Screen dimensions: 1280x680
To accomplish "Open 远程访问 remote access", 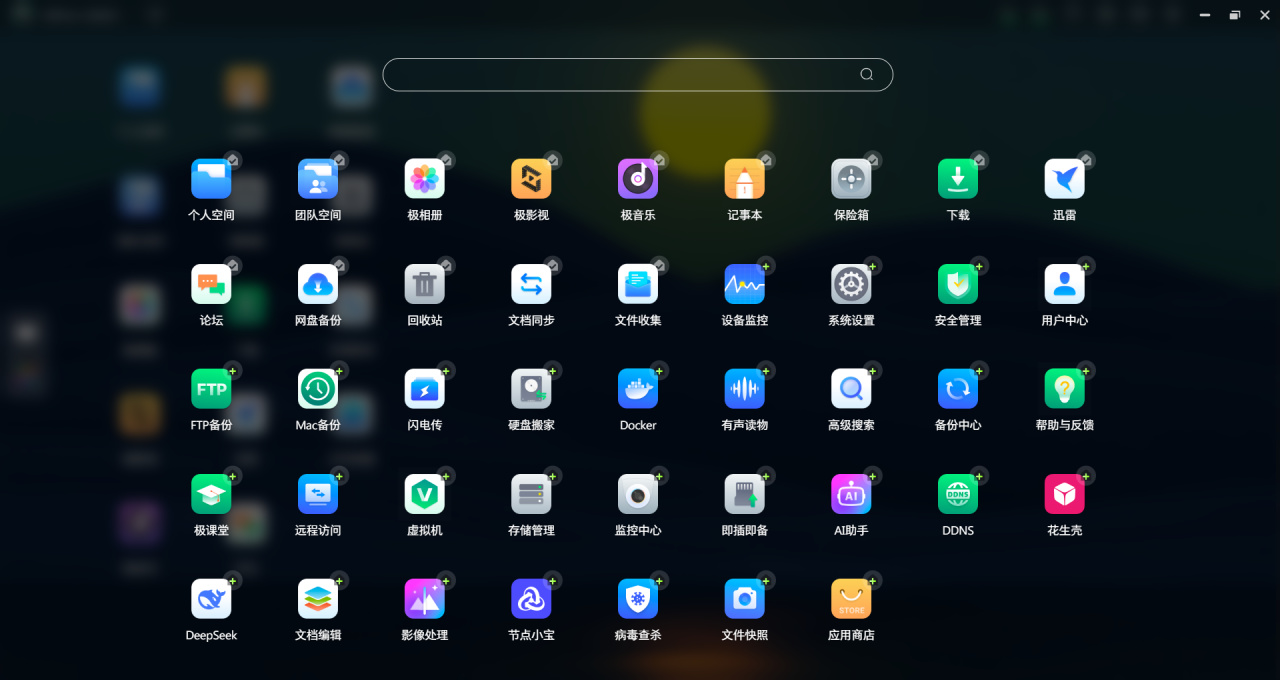I will [318, 494].
